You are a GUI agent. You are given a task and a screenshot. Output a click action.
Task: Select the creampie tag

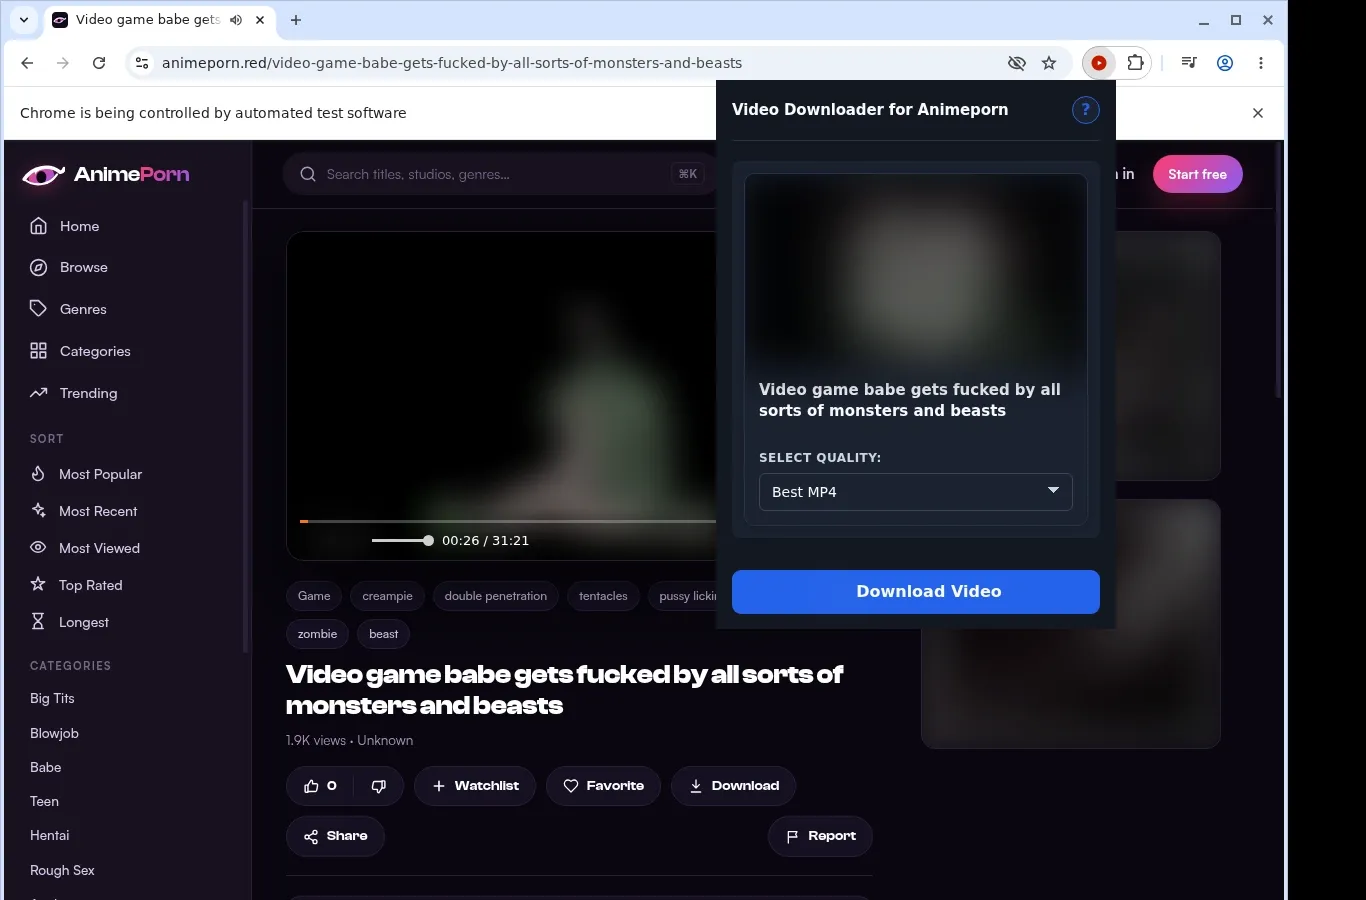(x=388, y=596)
